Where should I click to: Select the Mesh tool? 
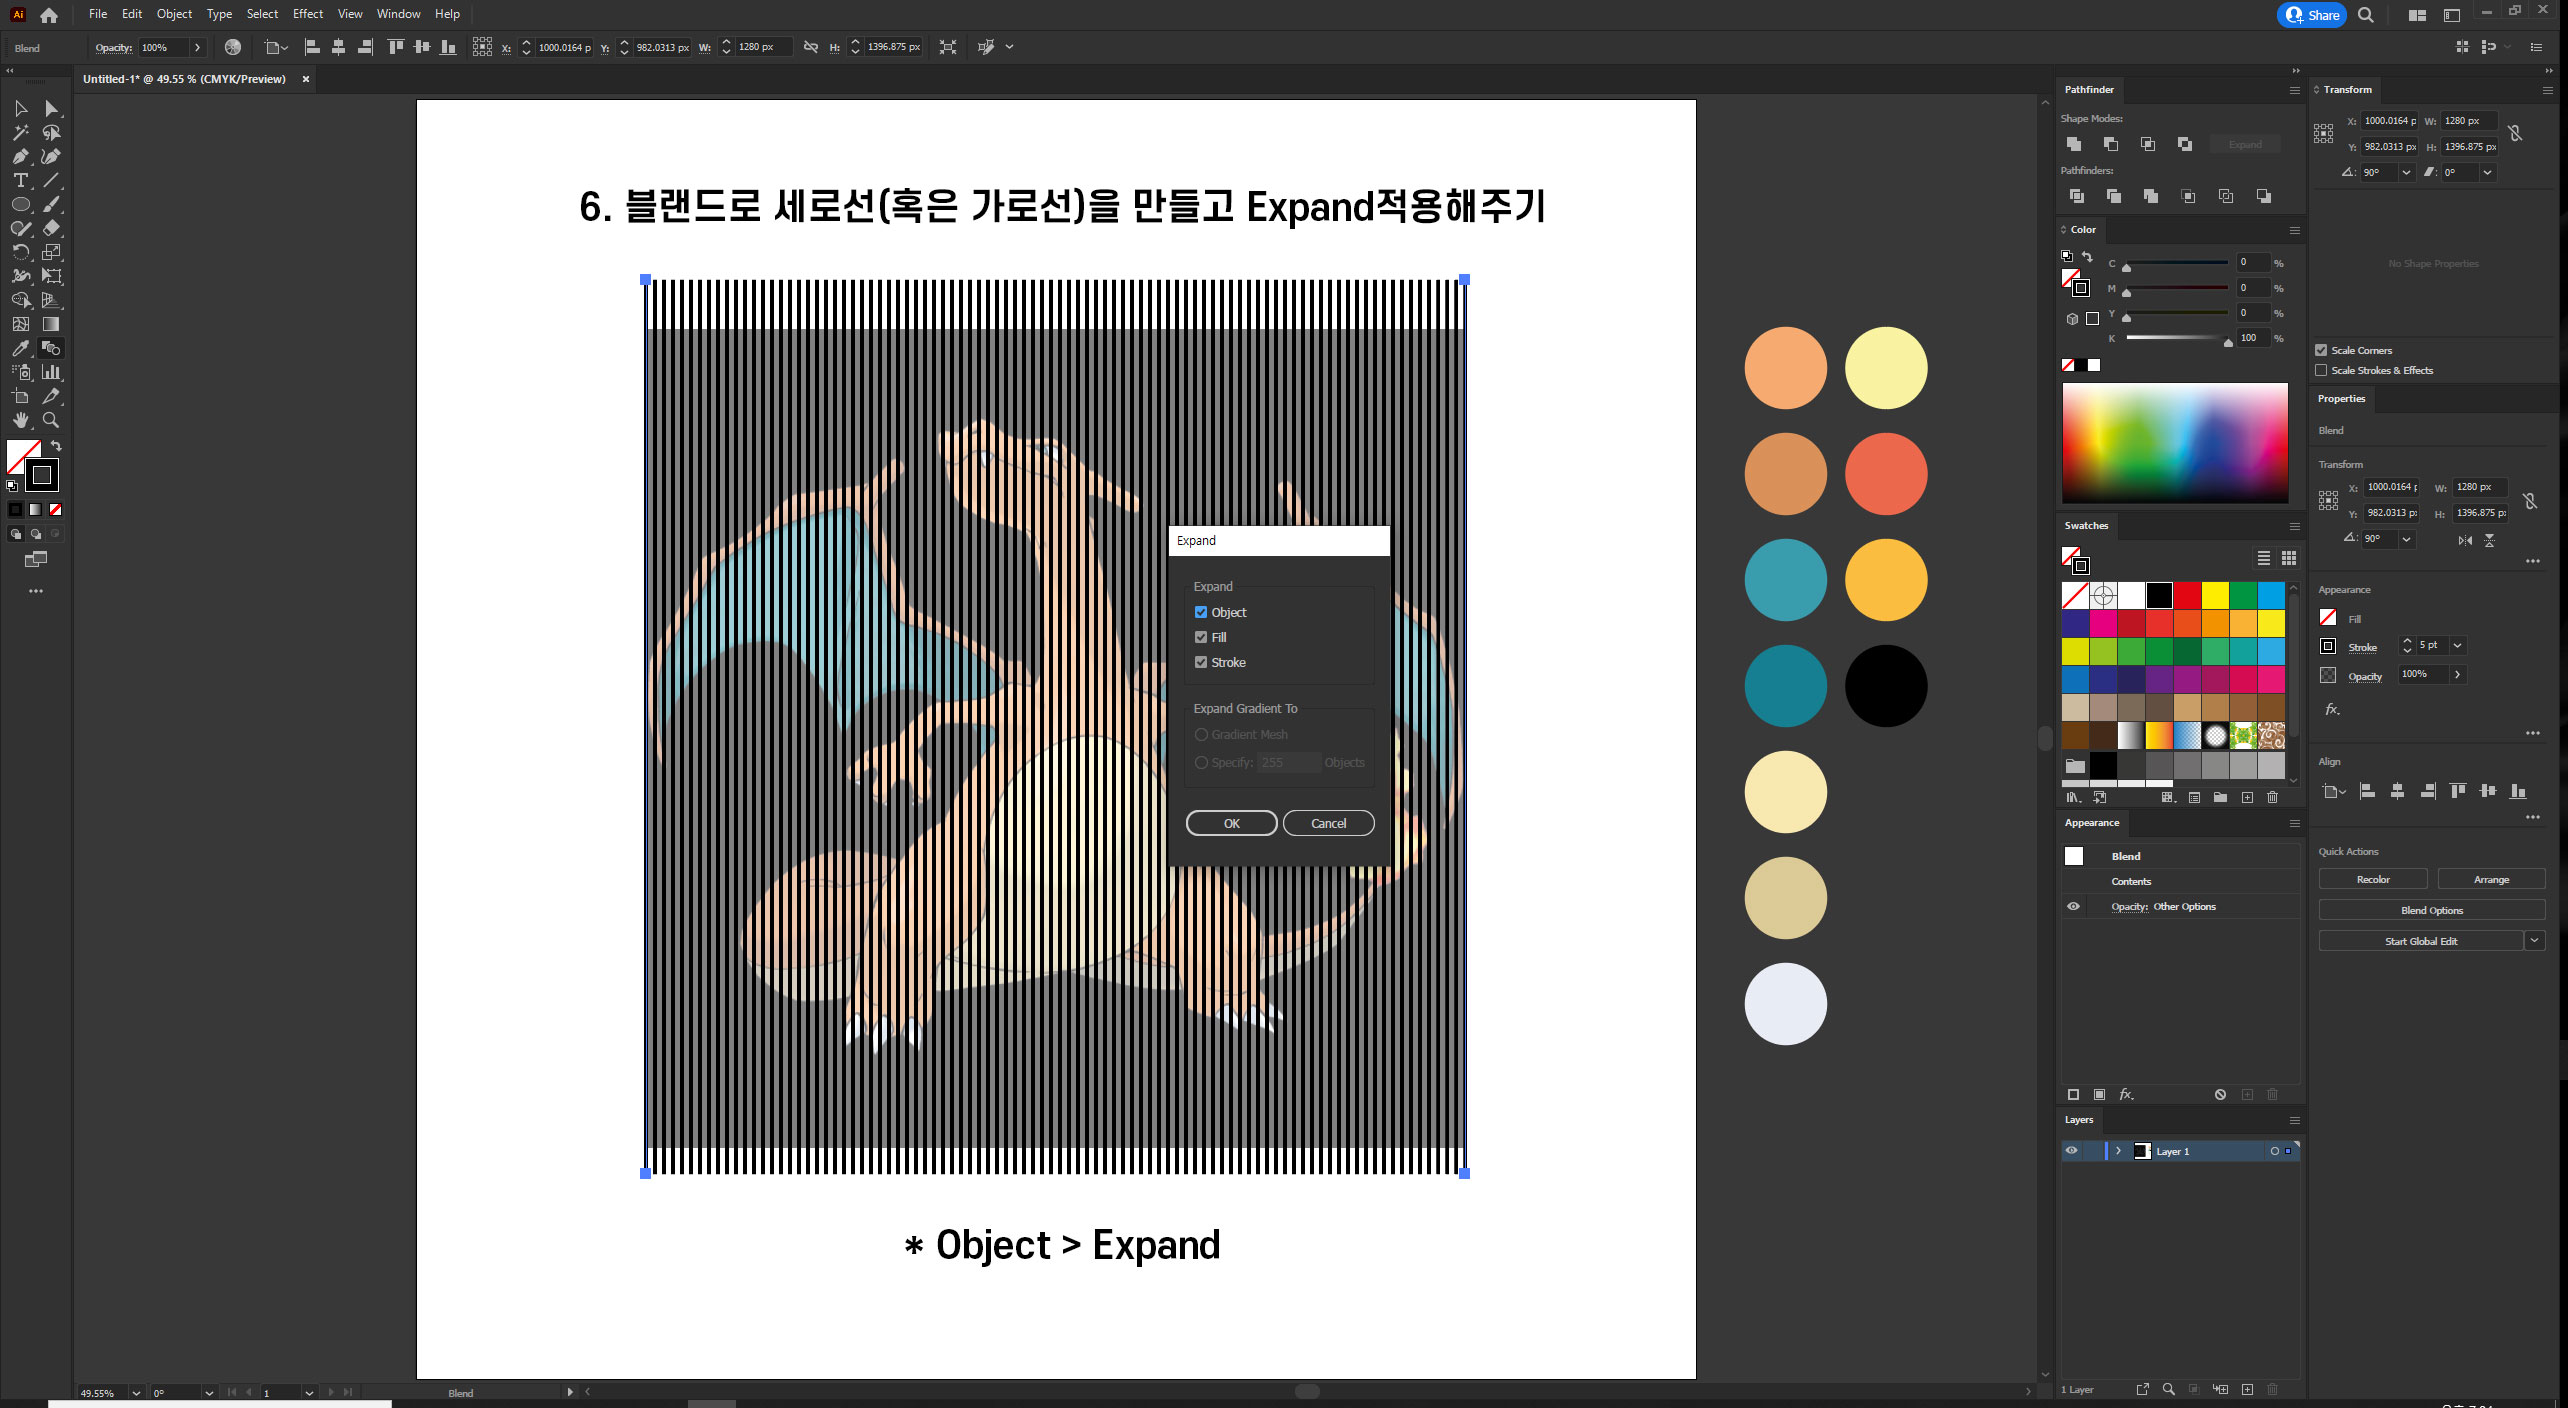[x=20, y=324]
